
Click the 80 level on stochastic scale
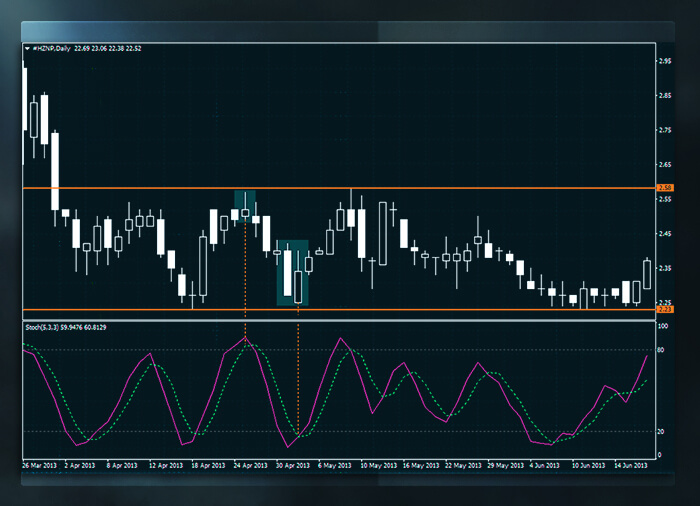662,350
